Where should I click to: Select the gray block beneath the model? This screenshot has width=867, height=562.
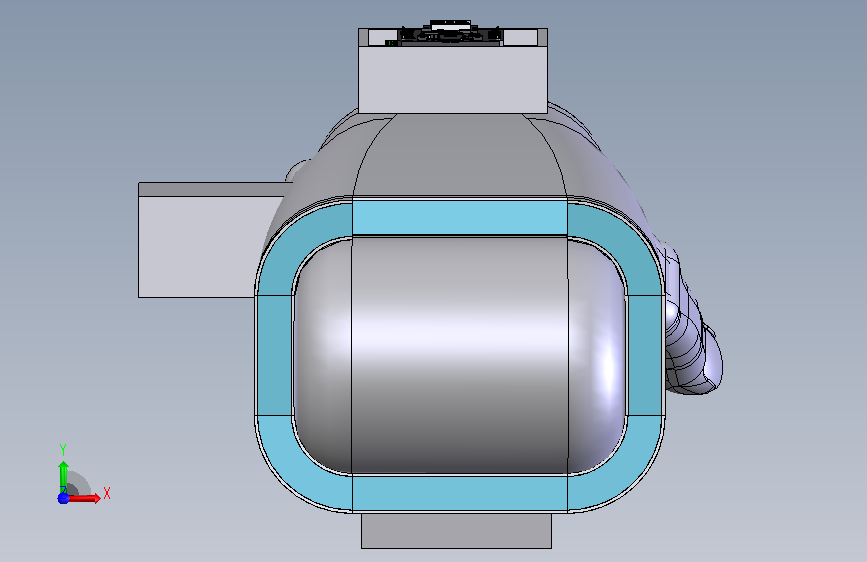pyautogui.click(x=456, y=530)
